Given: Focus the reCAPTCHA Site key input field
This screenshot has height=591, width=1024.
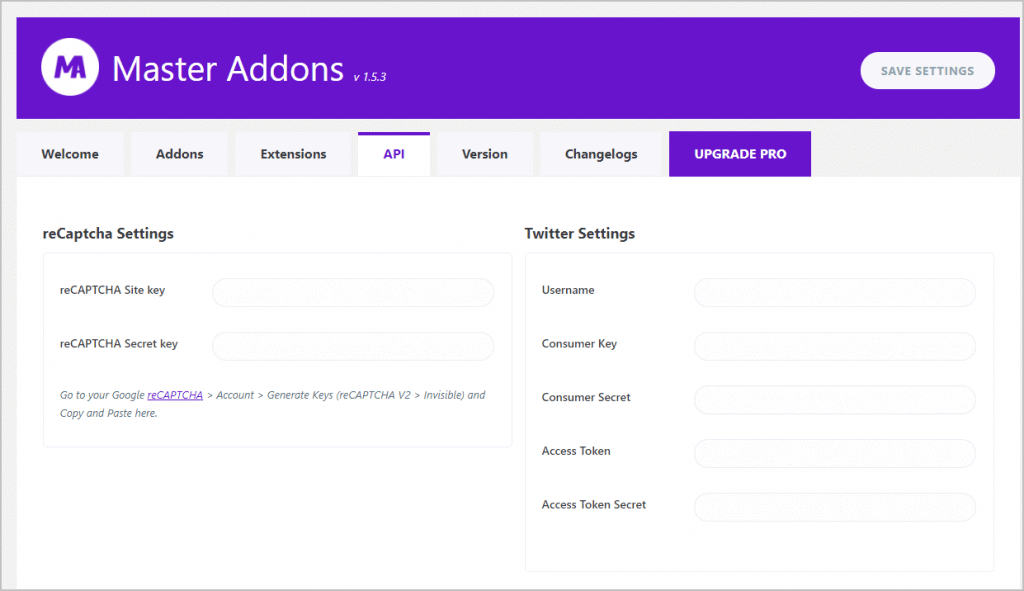Looking at the screenshot, I should [353, 292].
